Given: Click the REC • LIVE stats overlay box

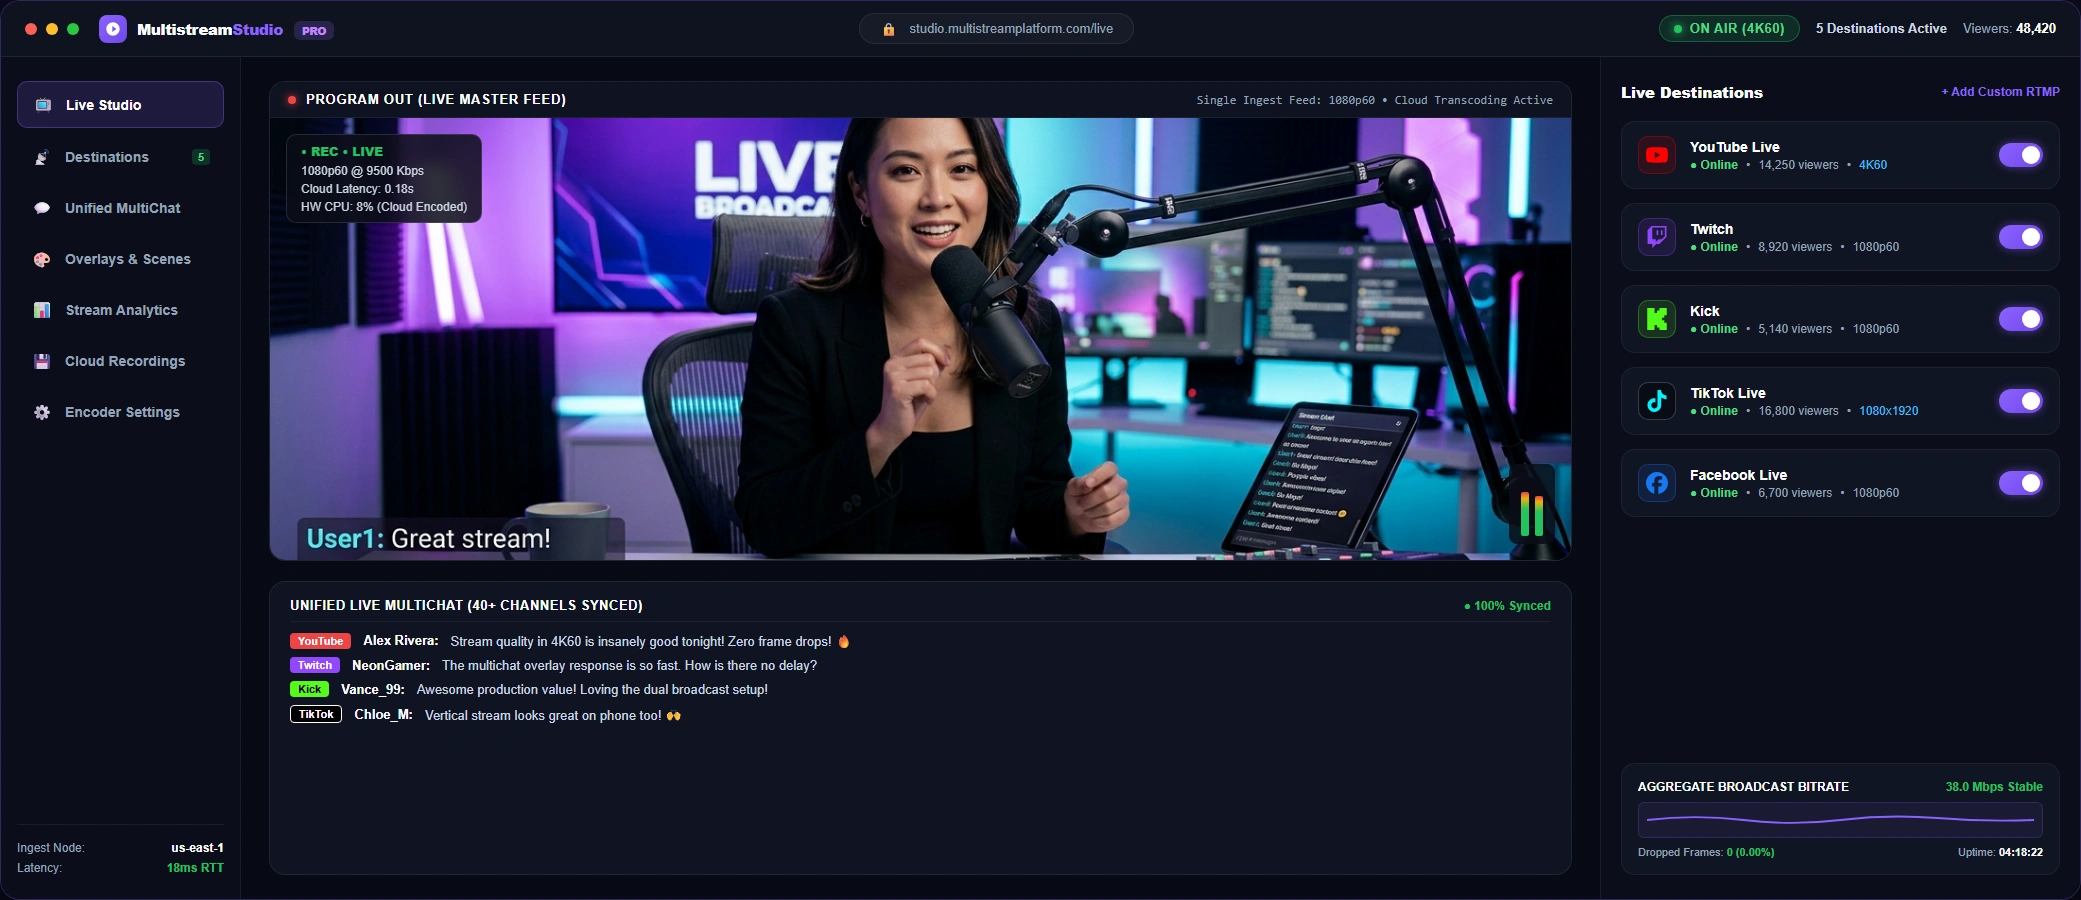Looking at the screenshot, I should (384, 179).
